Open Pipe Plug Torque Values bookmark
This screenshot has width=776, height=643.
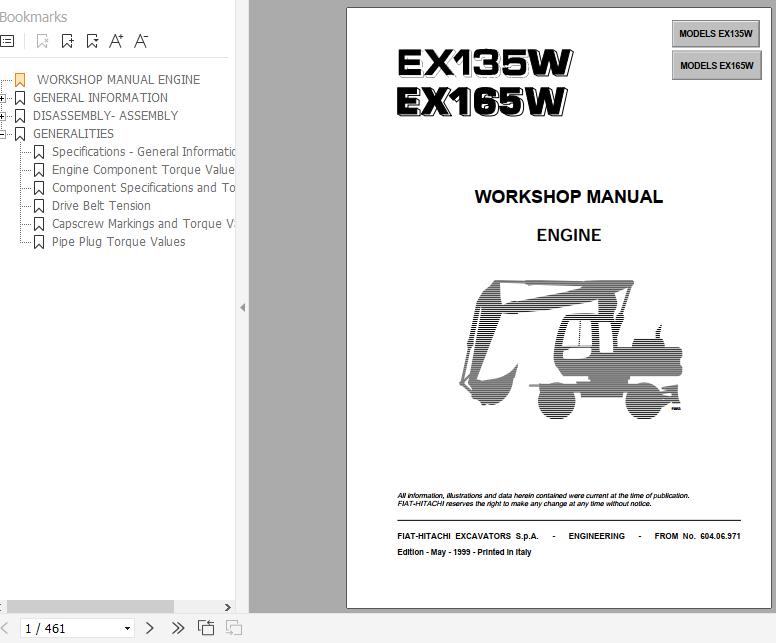coord(119,242)
